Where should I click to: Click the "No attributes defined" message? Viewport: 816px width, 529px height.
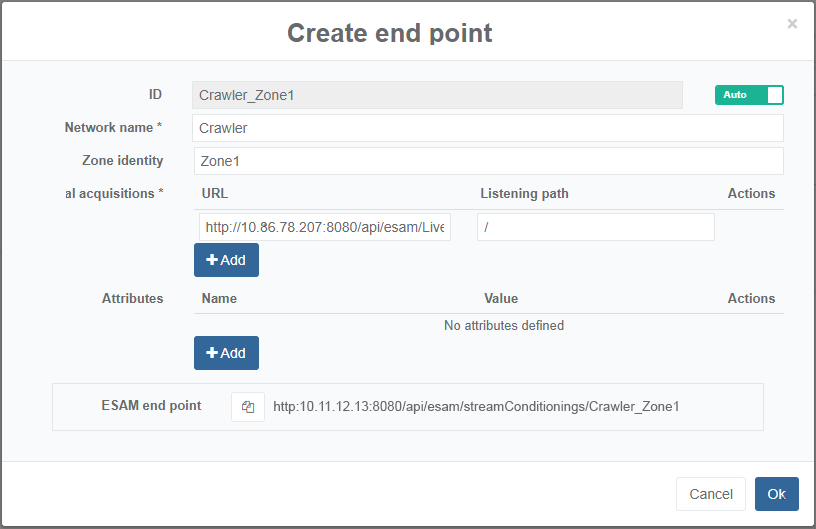pyautogui.click(x=504, y=325)
